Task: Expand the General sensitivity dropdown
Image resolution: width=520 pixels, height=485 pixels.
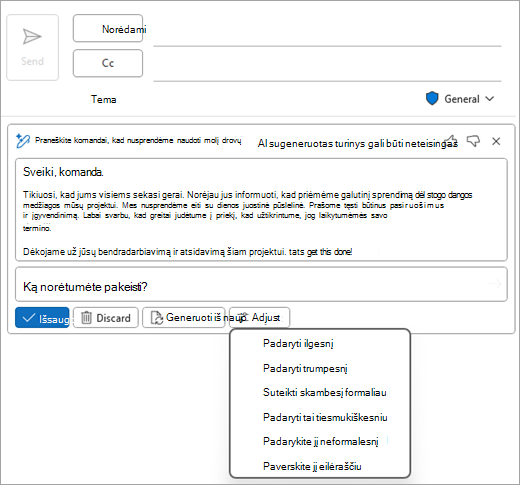Action: [x=489, y=99]
